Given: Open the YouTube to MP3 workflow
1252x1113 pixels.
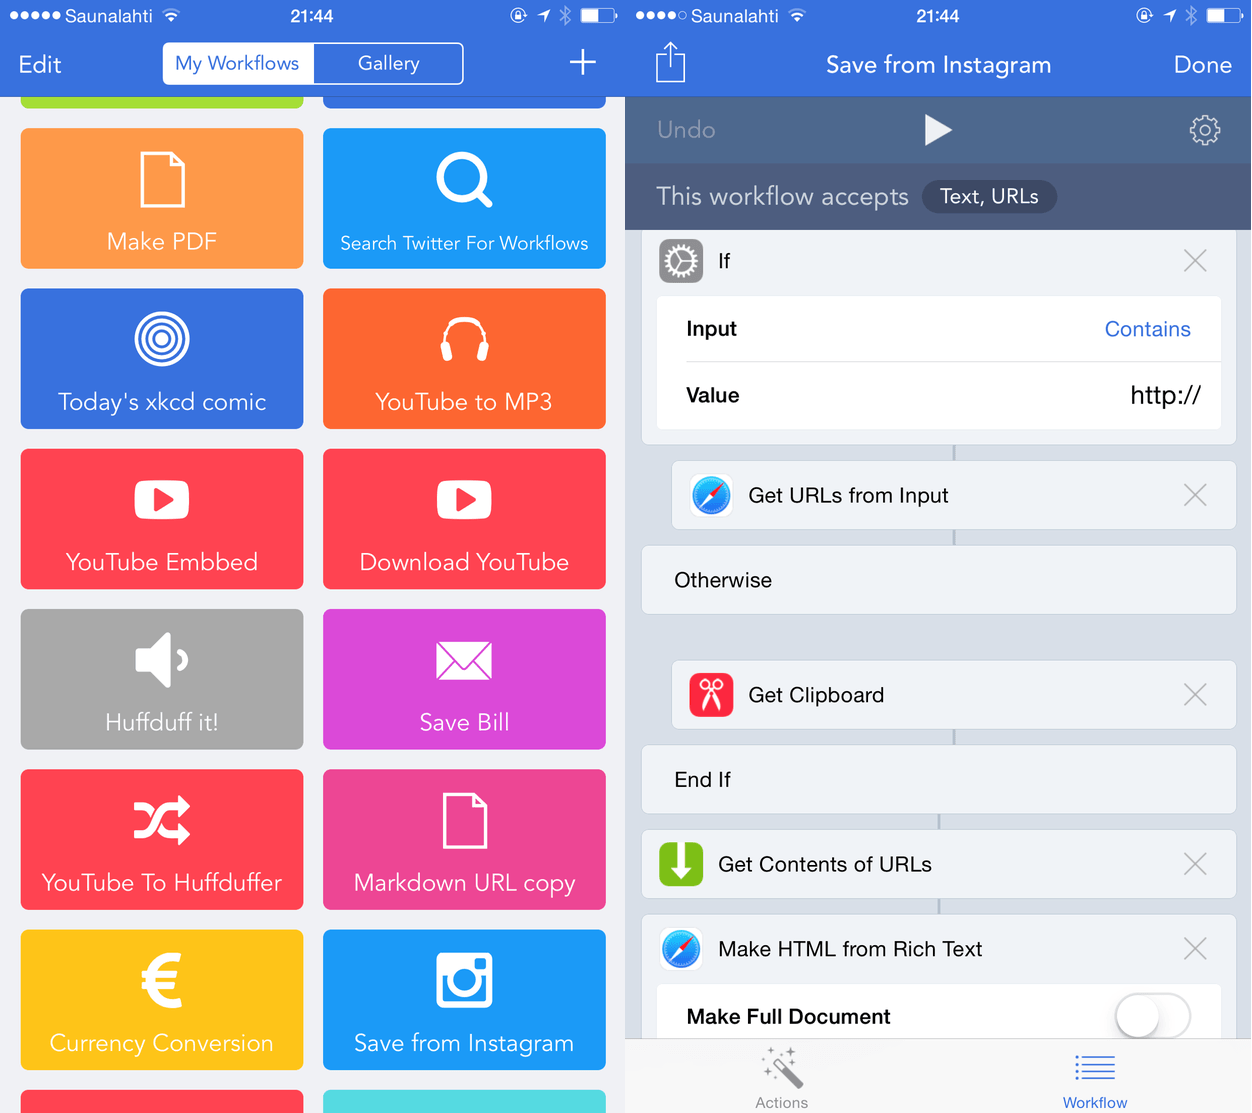Looking at the screenshot, I should tap(464, 358).
